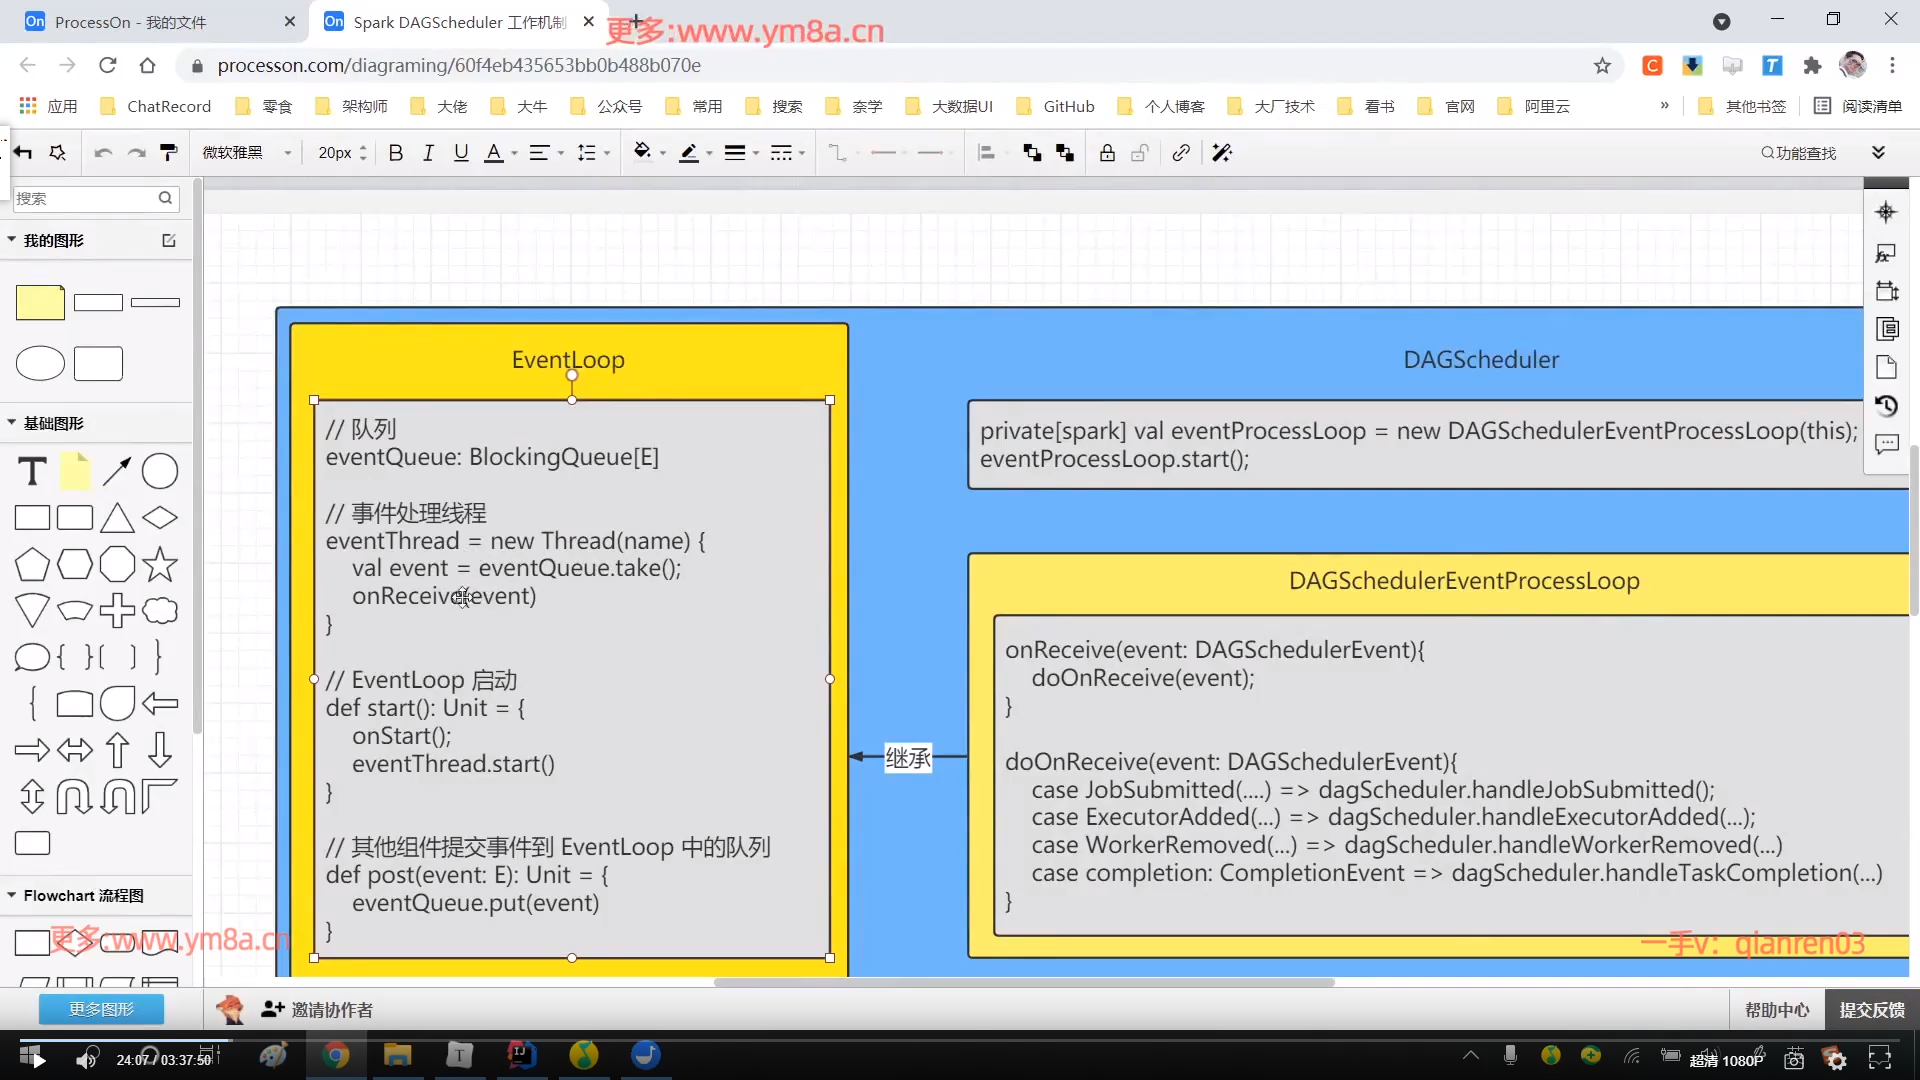Click the 邀请协作者 link
The width and height of the screenshot is (1920, 1080).
tap(331, 1010)
